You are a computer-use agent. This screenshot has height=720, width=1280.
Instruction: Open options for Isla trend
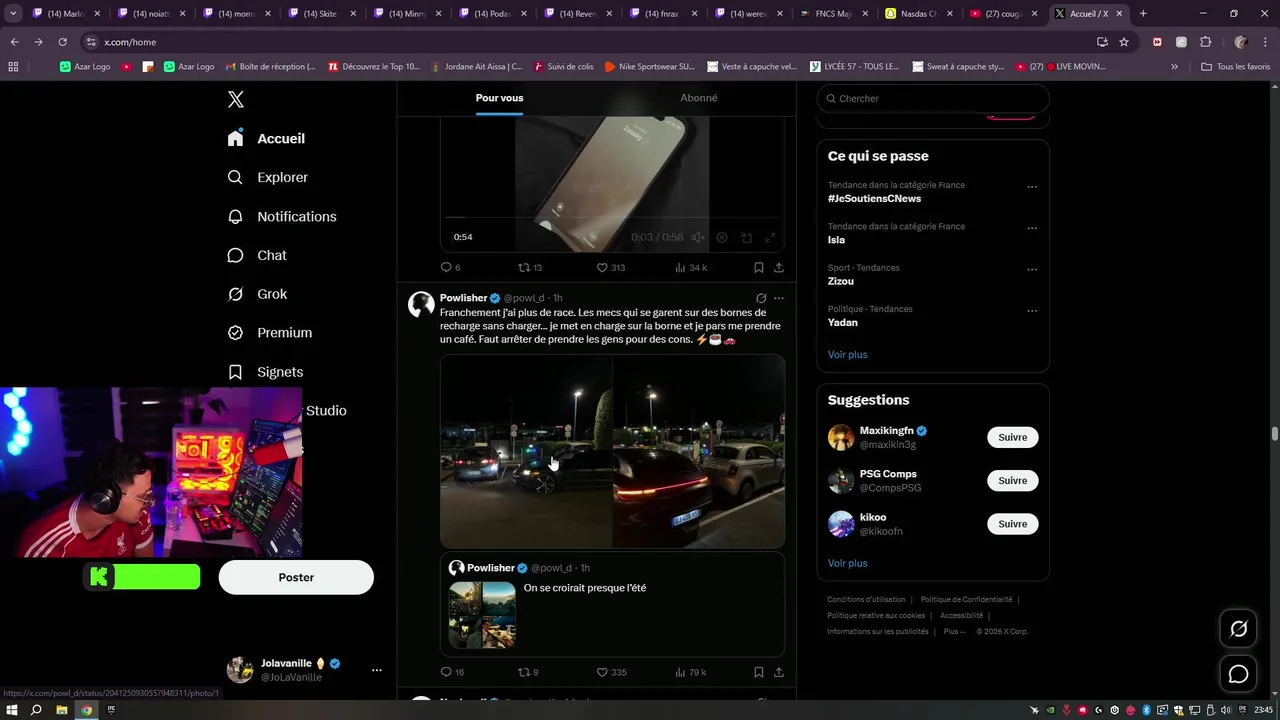(x=1032, y=228)
